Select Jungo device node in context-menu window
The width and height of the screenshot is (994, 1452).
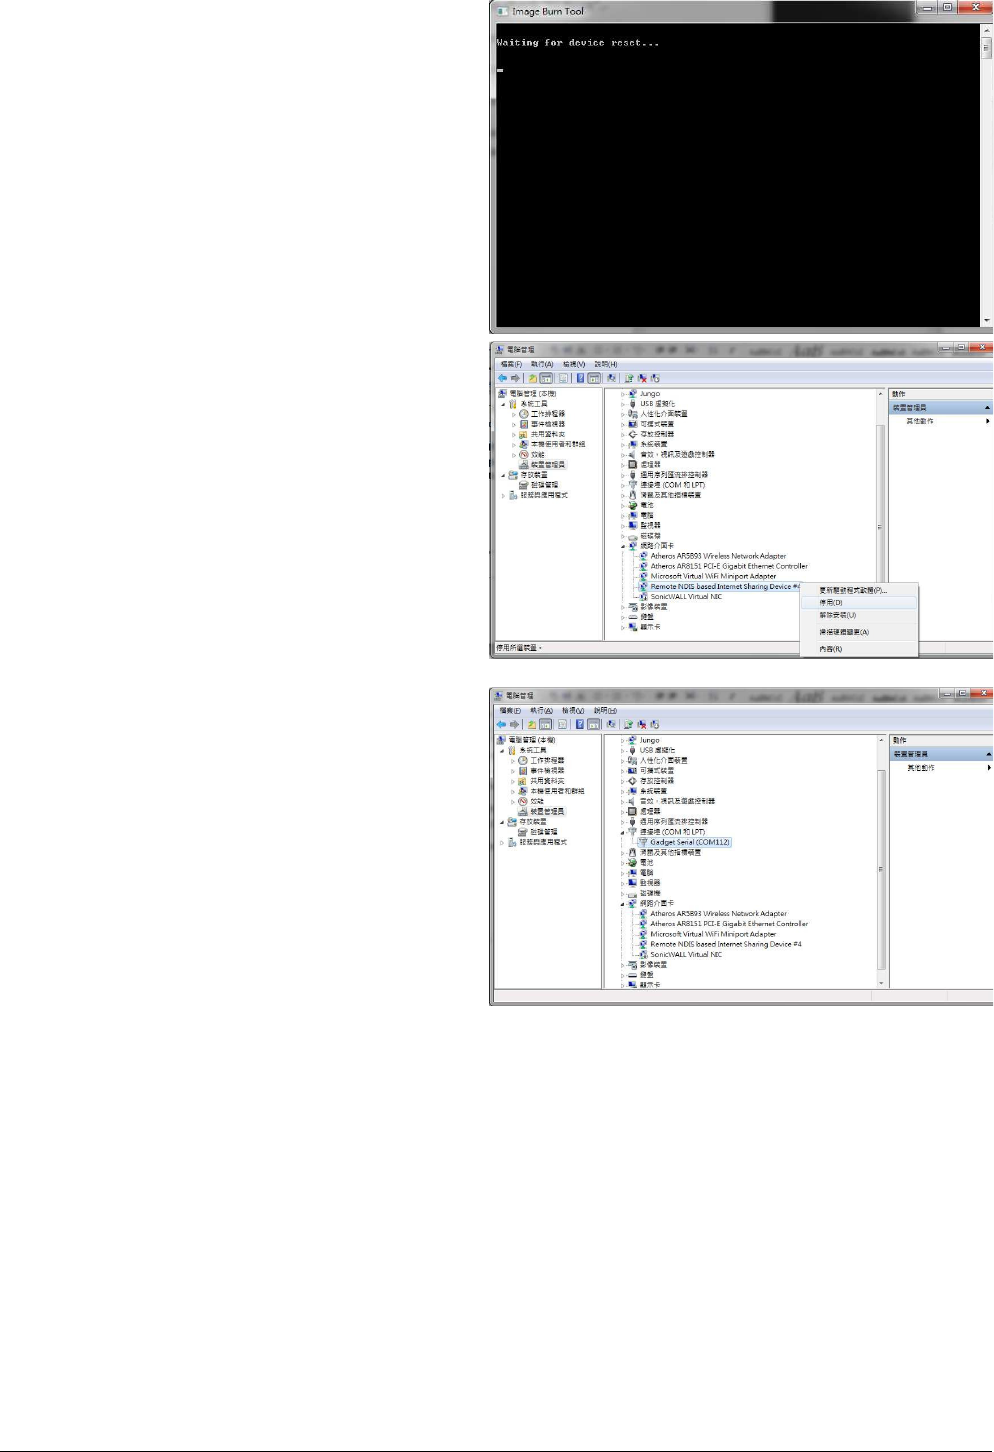pyautogui.click(x=650, y=394)
